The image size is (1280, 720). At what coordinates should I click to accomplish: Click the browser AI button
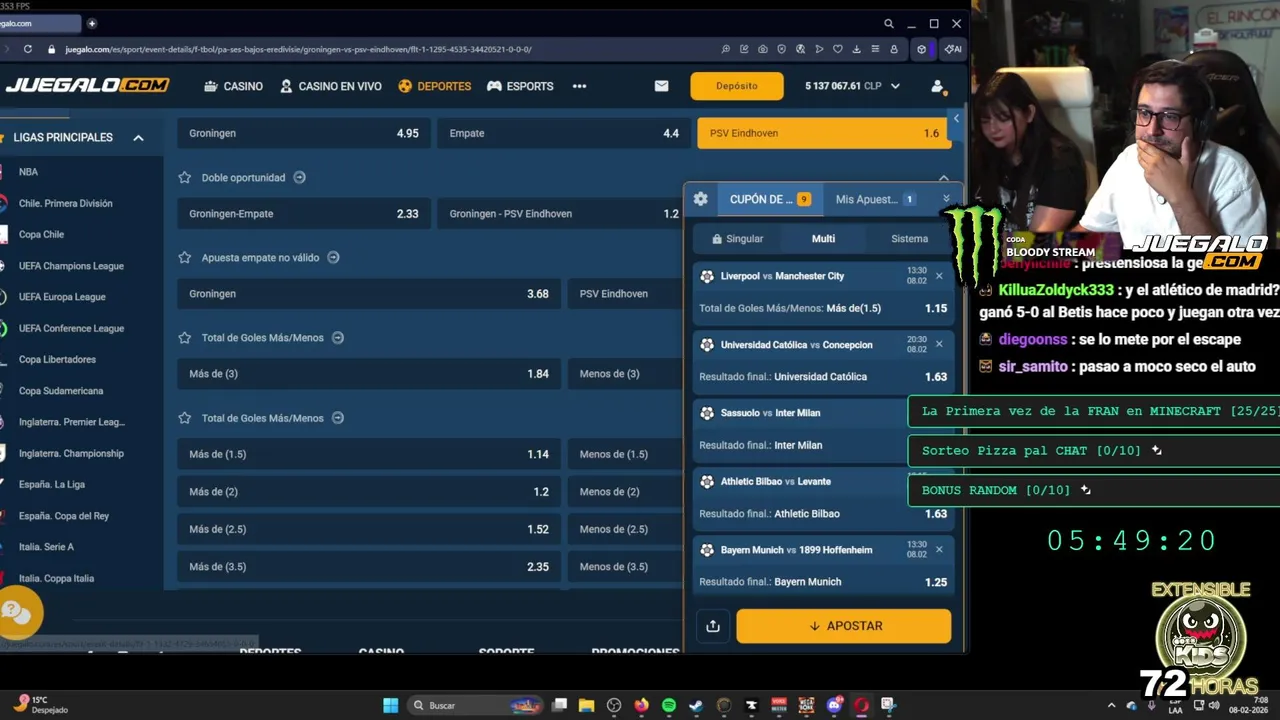(953, 49)
